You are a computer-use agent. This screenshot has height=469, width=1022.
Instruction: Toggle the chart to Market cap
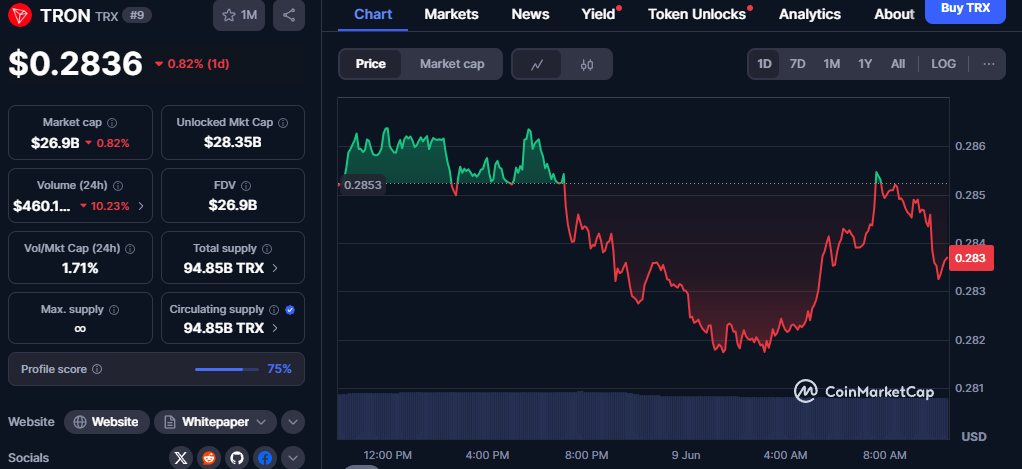(452, 64)
